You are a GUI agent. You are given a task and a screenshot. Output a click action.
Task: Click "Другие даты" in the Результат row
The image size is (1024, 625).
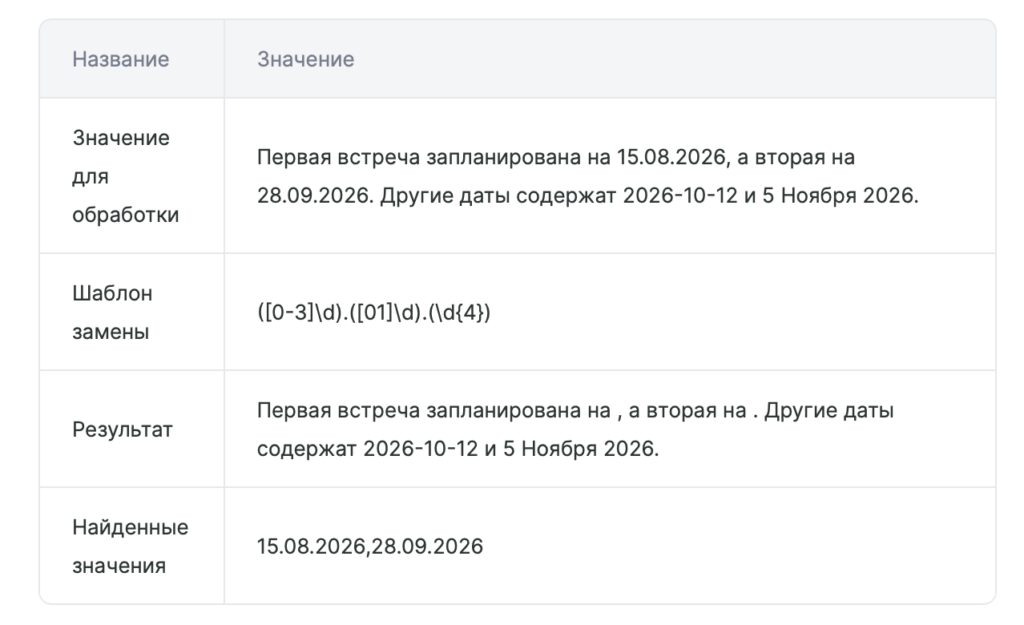point(829,411)
